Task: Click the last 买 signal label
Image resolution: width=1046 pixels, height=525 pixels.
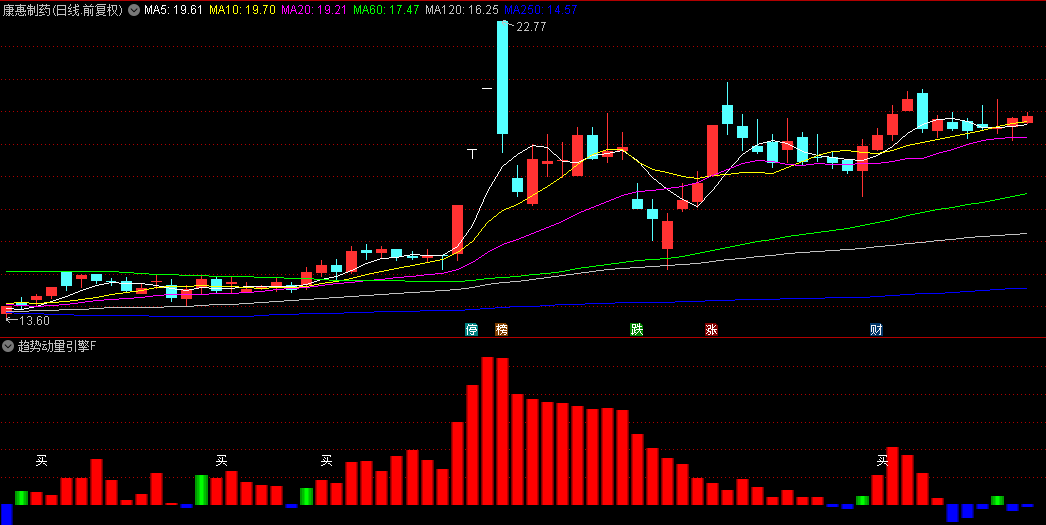Action: click(883, 460)
